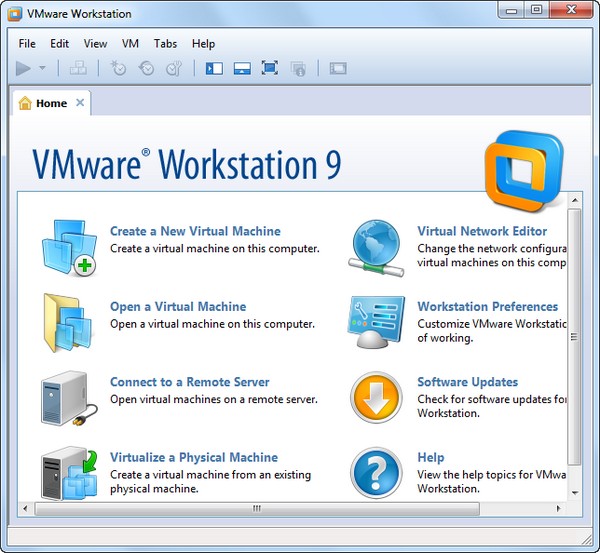This screenshot has height=553, width=600.
Task: Open the Workstation Preferences link
Action: [487, 307]
